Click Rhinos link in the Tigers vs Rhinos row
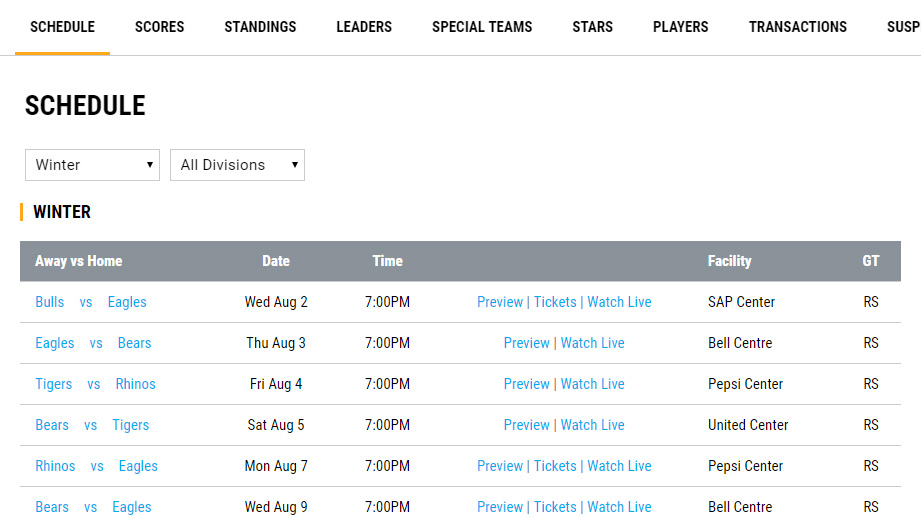 [135, 384]
